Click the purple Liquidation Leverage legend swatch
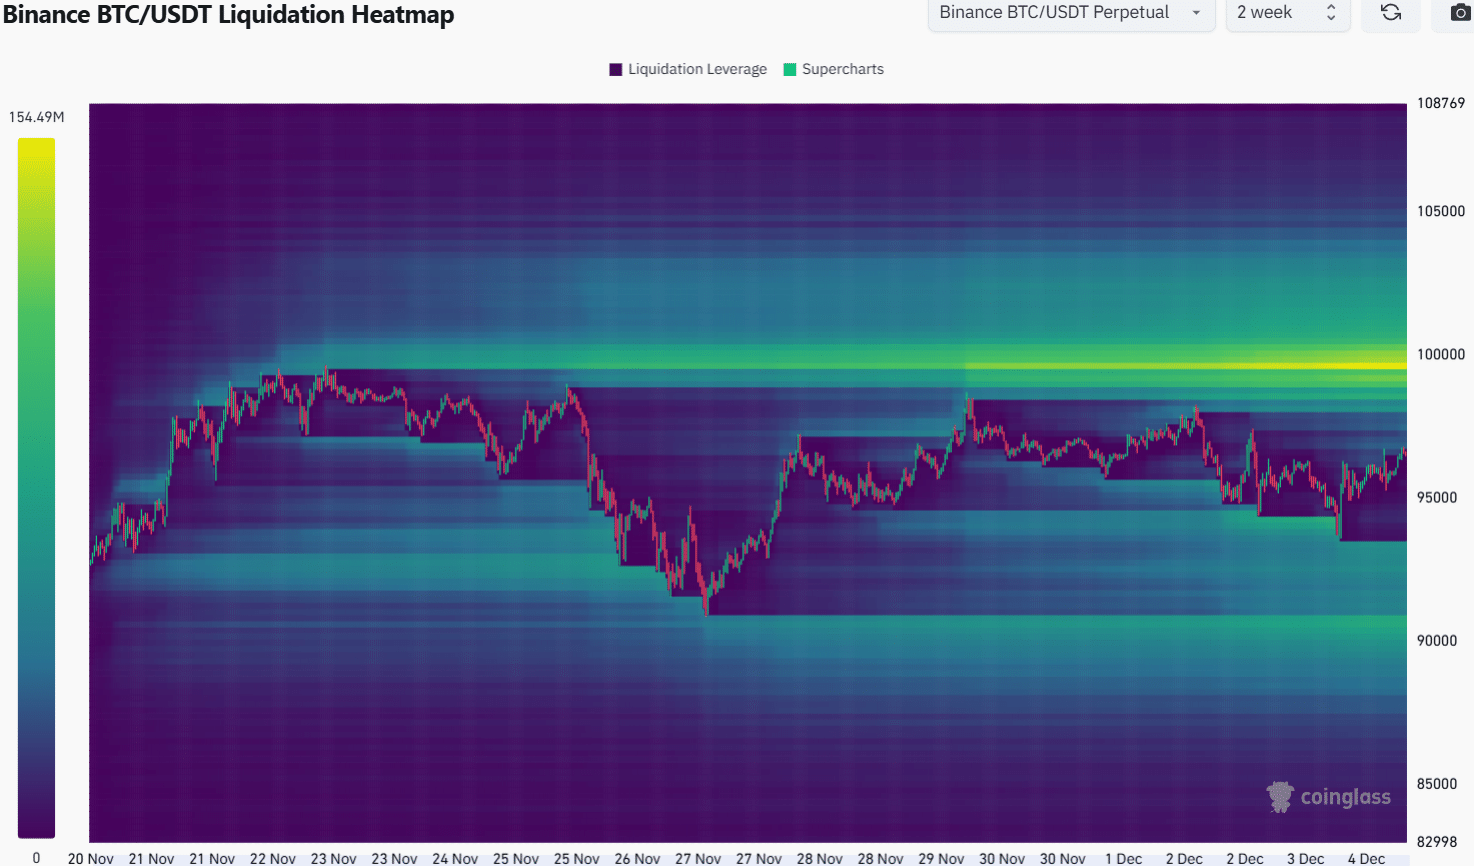This screenshot has width=1474, height=866. click(x=616, y=69)
